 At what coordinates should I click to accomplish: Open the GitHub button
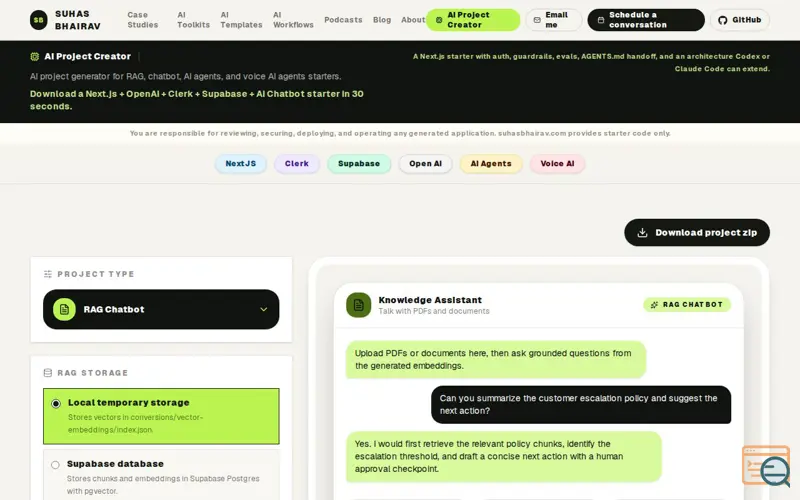point(740,20)
